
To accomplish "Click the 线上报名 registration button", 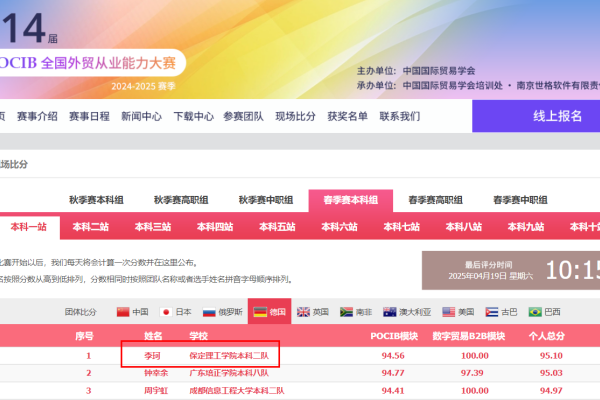I will [557, 116].
